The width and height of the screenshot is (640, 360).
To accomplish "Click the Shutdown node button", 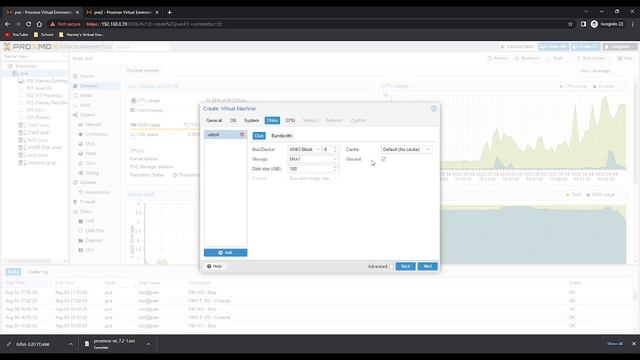I will pyautogui.click(x=527, y=58).
